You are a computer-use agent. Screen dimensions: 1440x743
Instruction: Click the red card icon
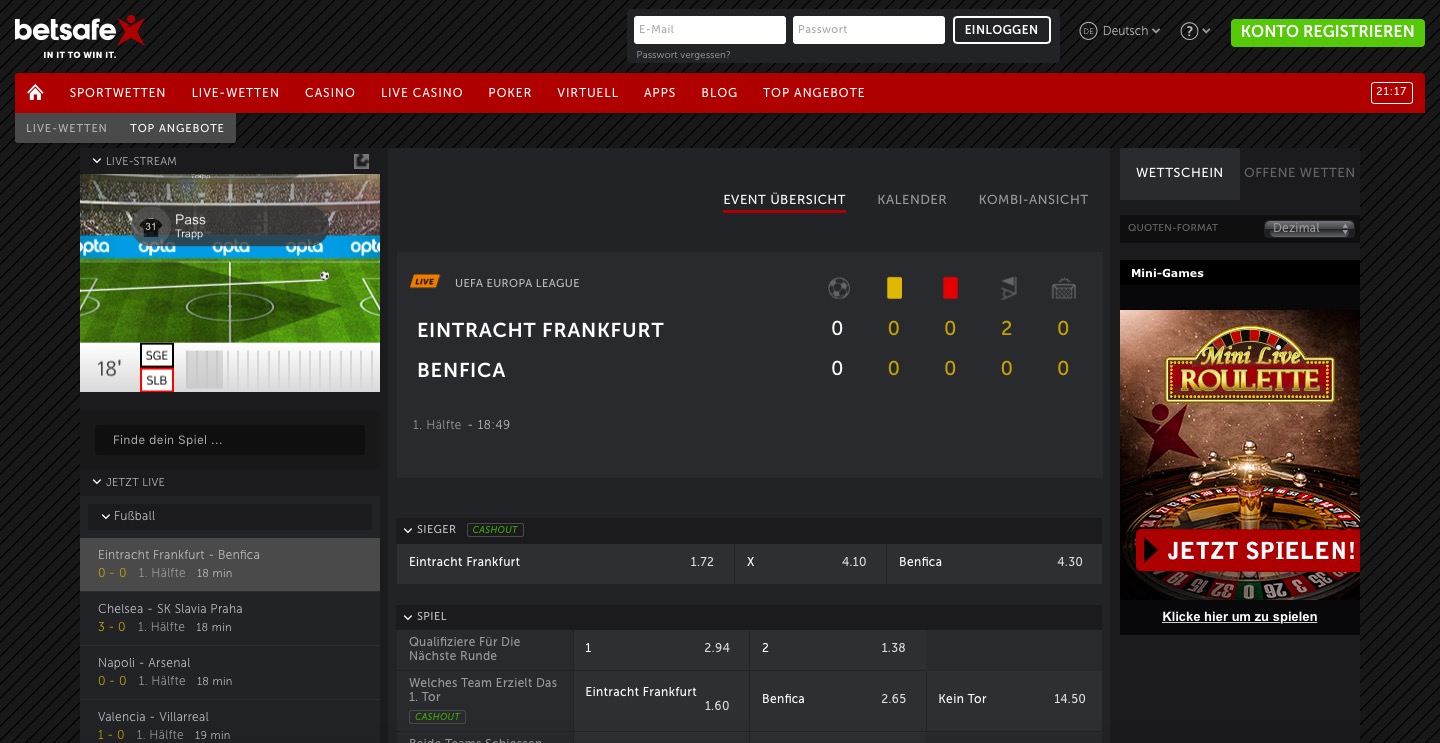950,288
